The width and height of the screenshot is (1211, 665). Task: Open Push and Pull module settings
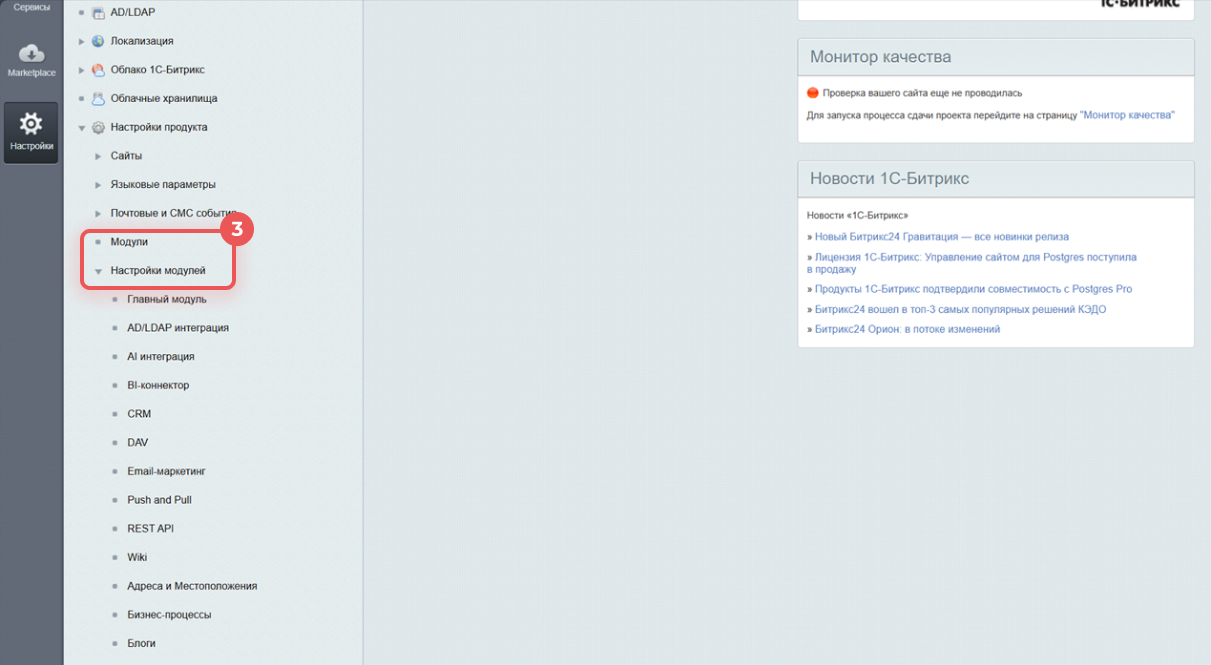[x=159, y=500]
